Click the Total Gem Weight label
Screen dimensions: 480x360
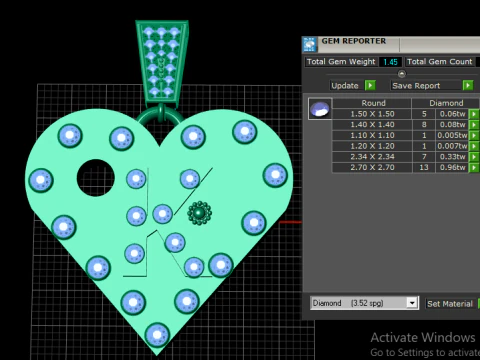click(341, 62)
